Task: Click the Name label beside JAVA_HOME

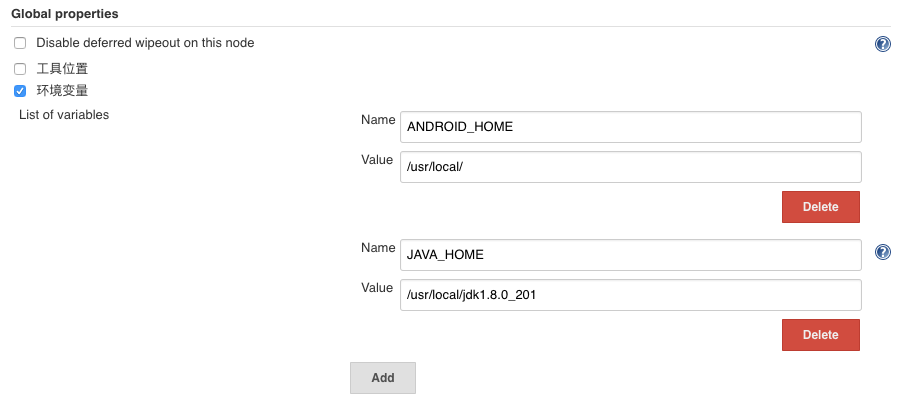Action: 377,248
